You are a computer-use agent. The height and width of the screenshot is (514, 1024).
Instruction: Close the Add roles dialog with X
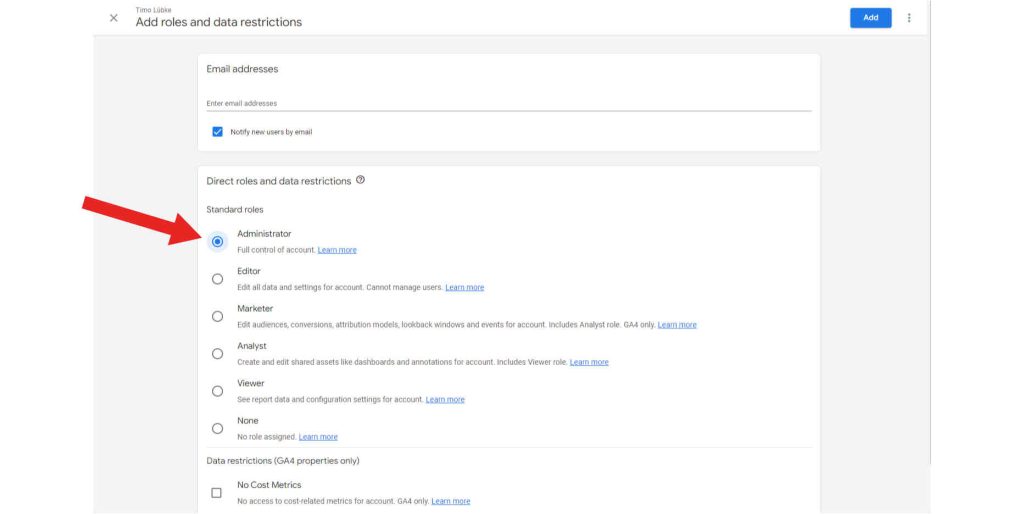tap(113, 18)
